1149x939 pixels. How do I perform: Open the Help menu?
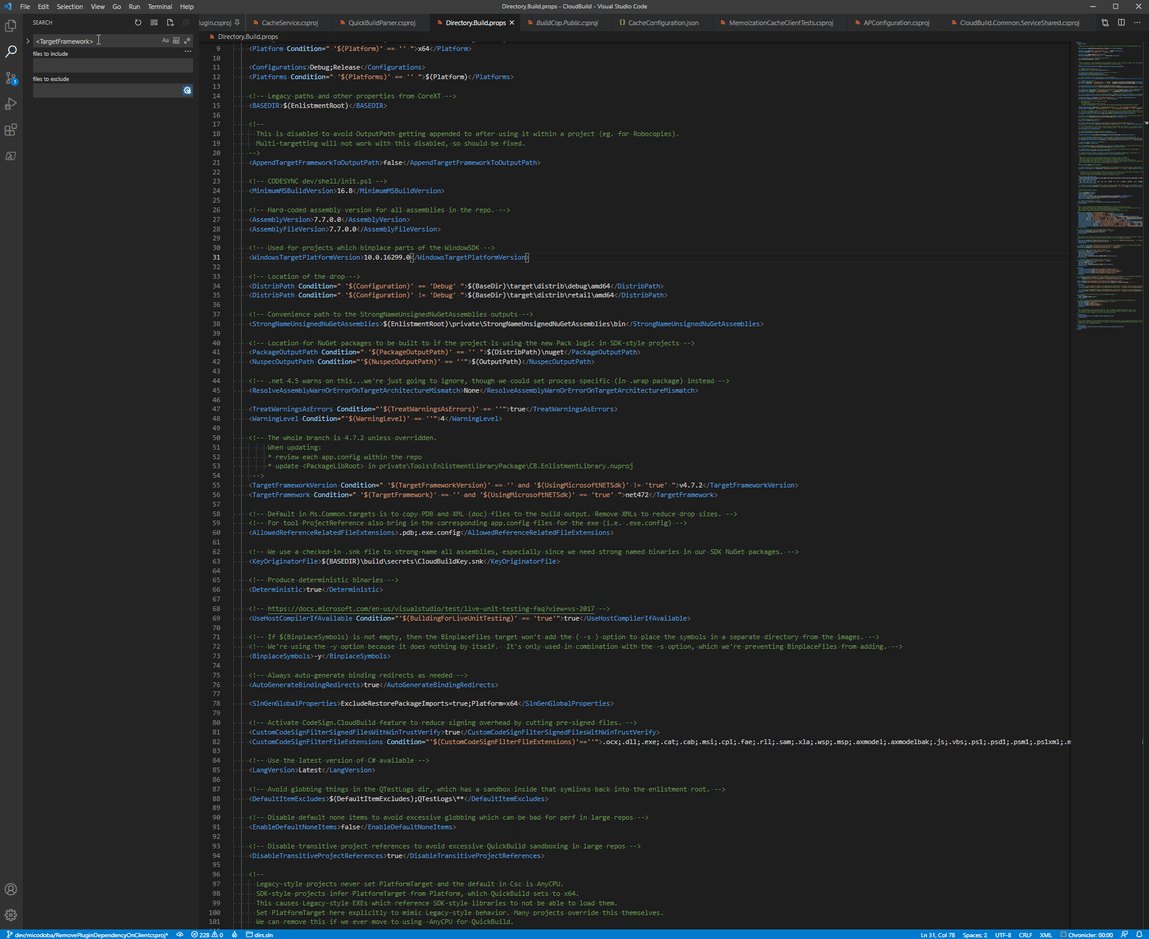pyautogui.click(x=187, y=7)
